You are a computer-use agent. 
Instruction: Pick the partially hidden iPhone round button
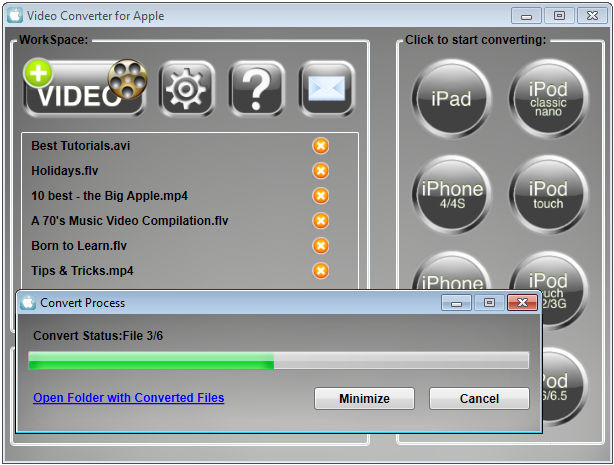click(451, 272)
